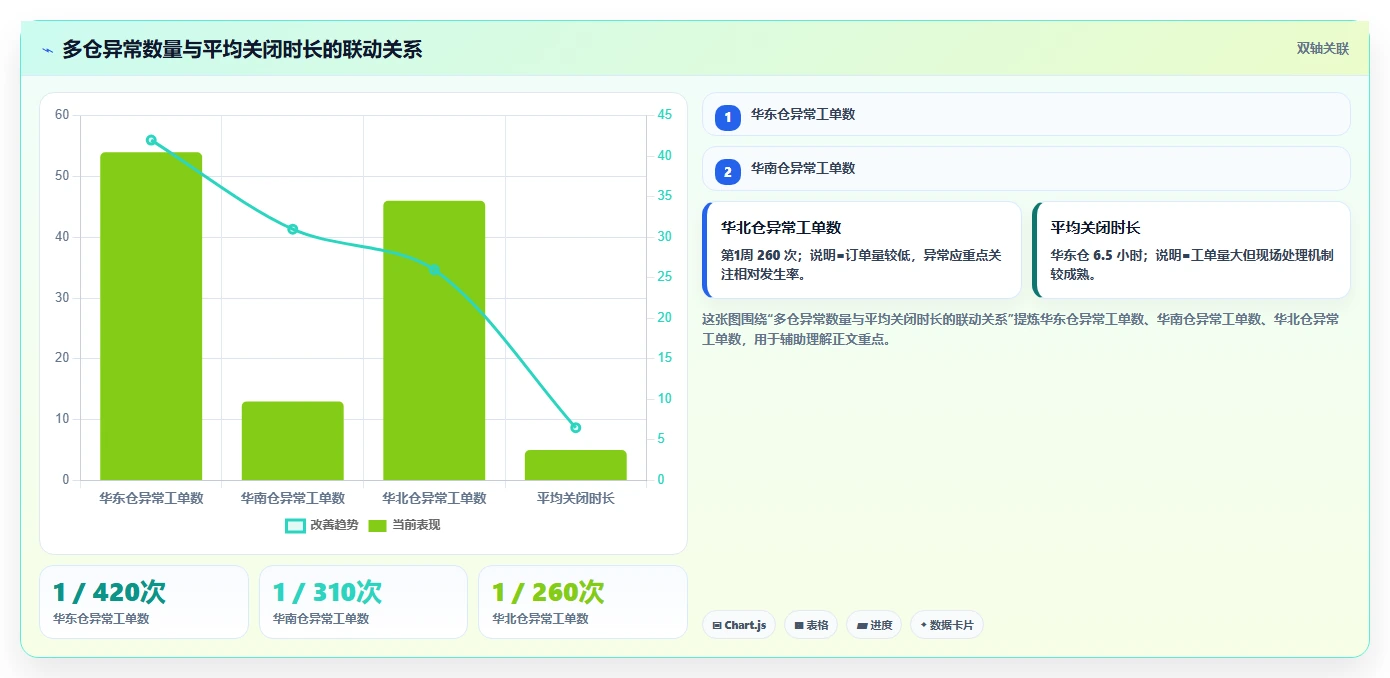This screenshot has height=678, width=1390.
Task: Click the icon in the Chart.js tag
Action: (717, 626)
